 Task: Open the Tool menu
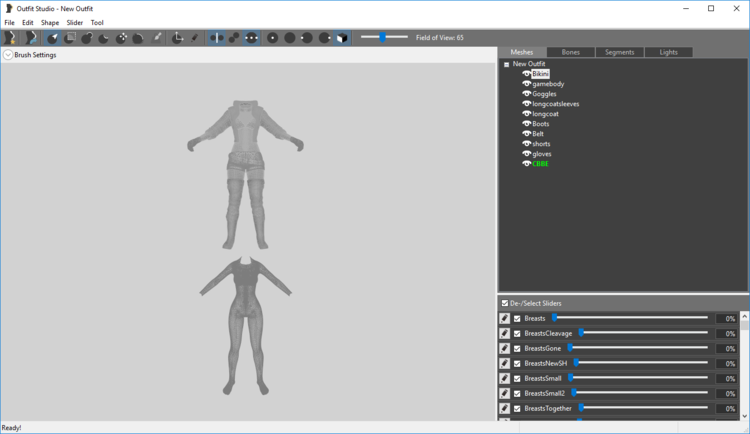[x=97, y=22]
